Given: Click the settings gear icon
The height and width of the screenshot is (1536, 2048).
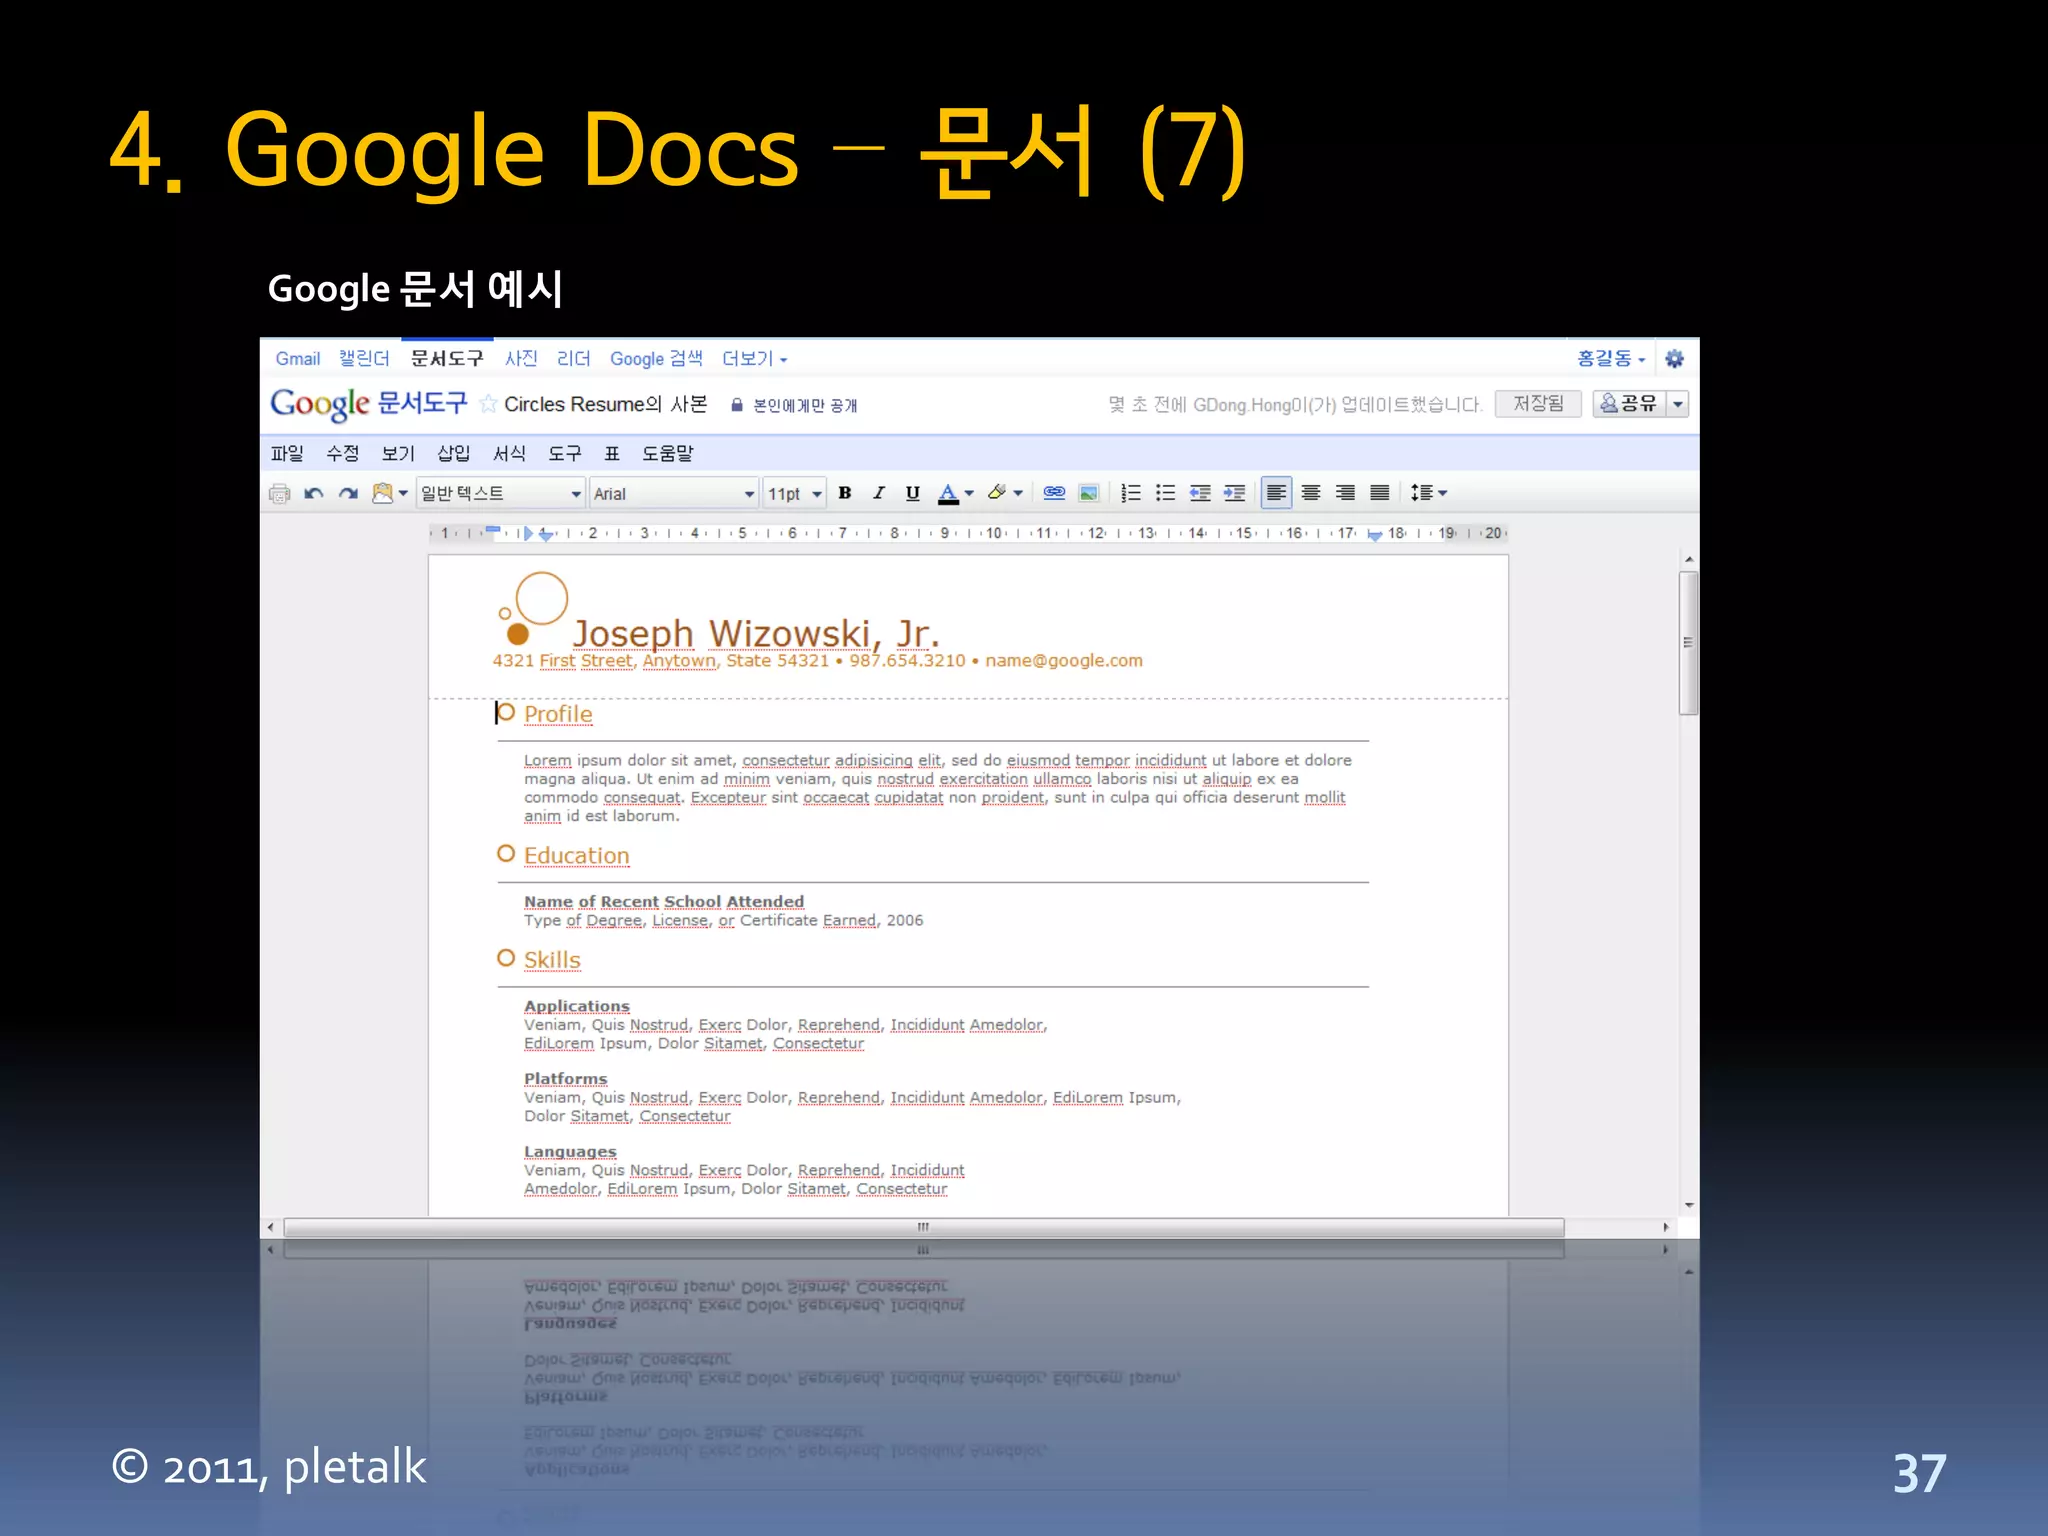Looking at the screenshot, I should click(1675, 358).
